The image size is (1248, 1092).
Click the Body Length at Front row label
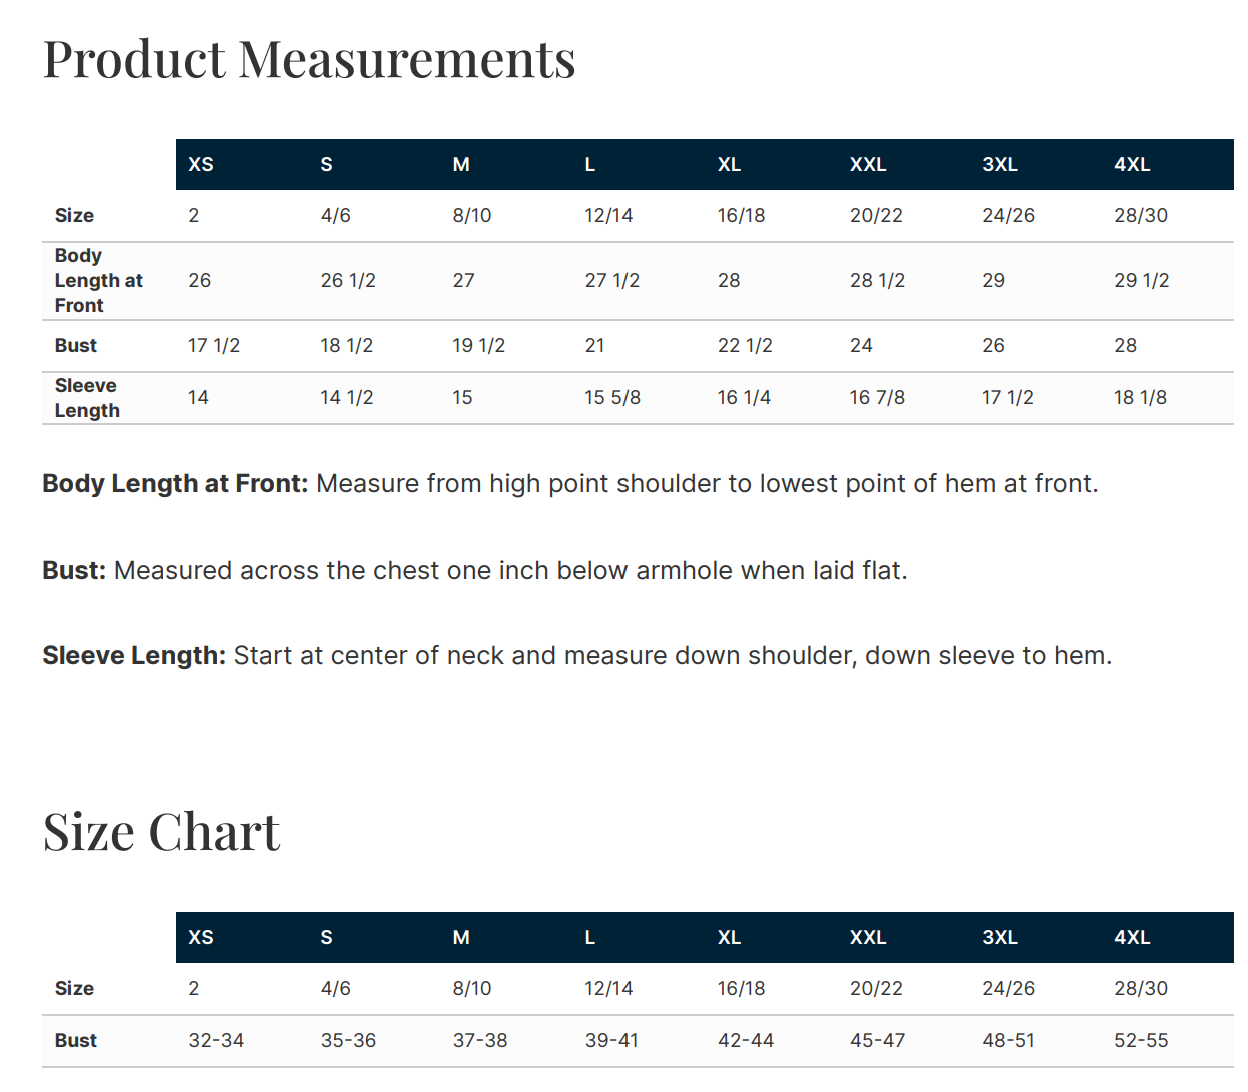pos(99,281)
